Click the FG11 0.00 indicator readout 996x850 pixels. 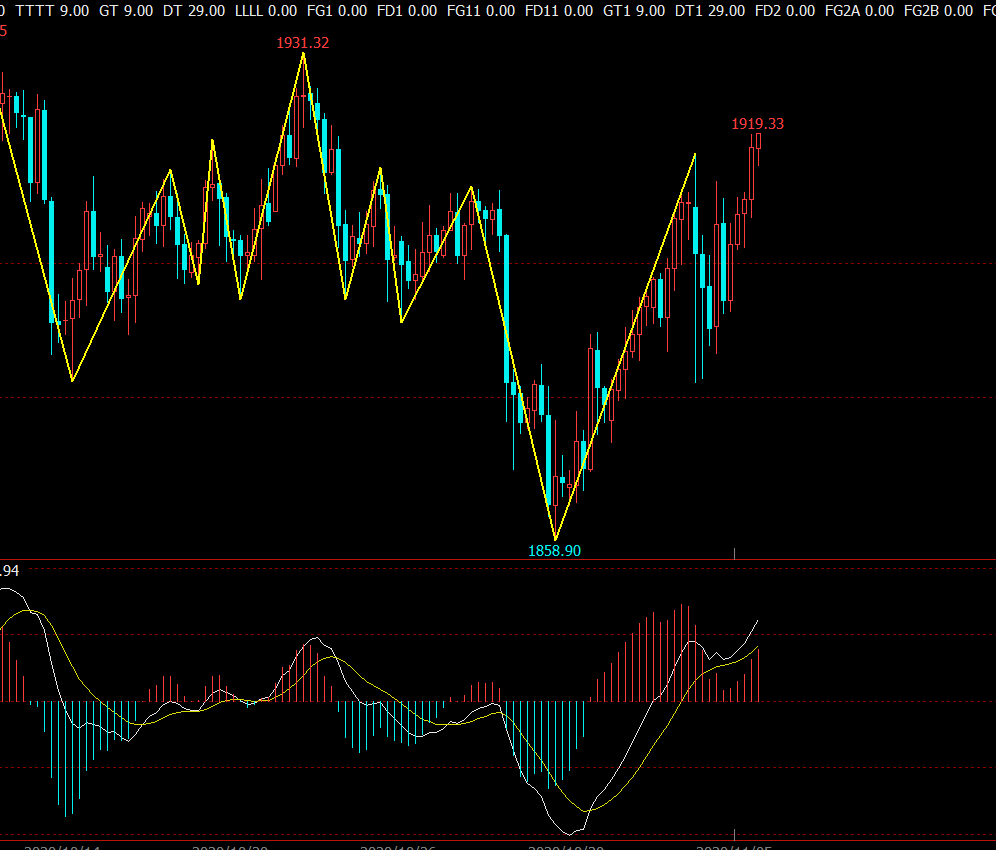point(481,10)
